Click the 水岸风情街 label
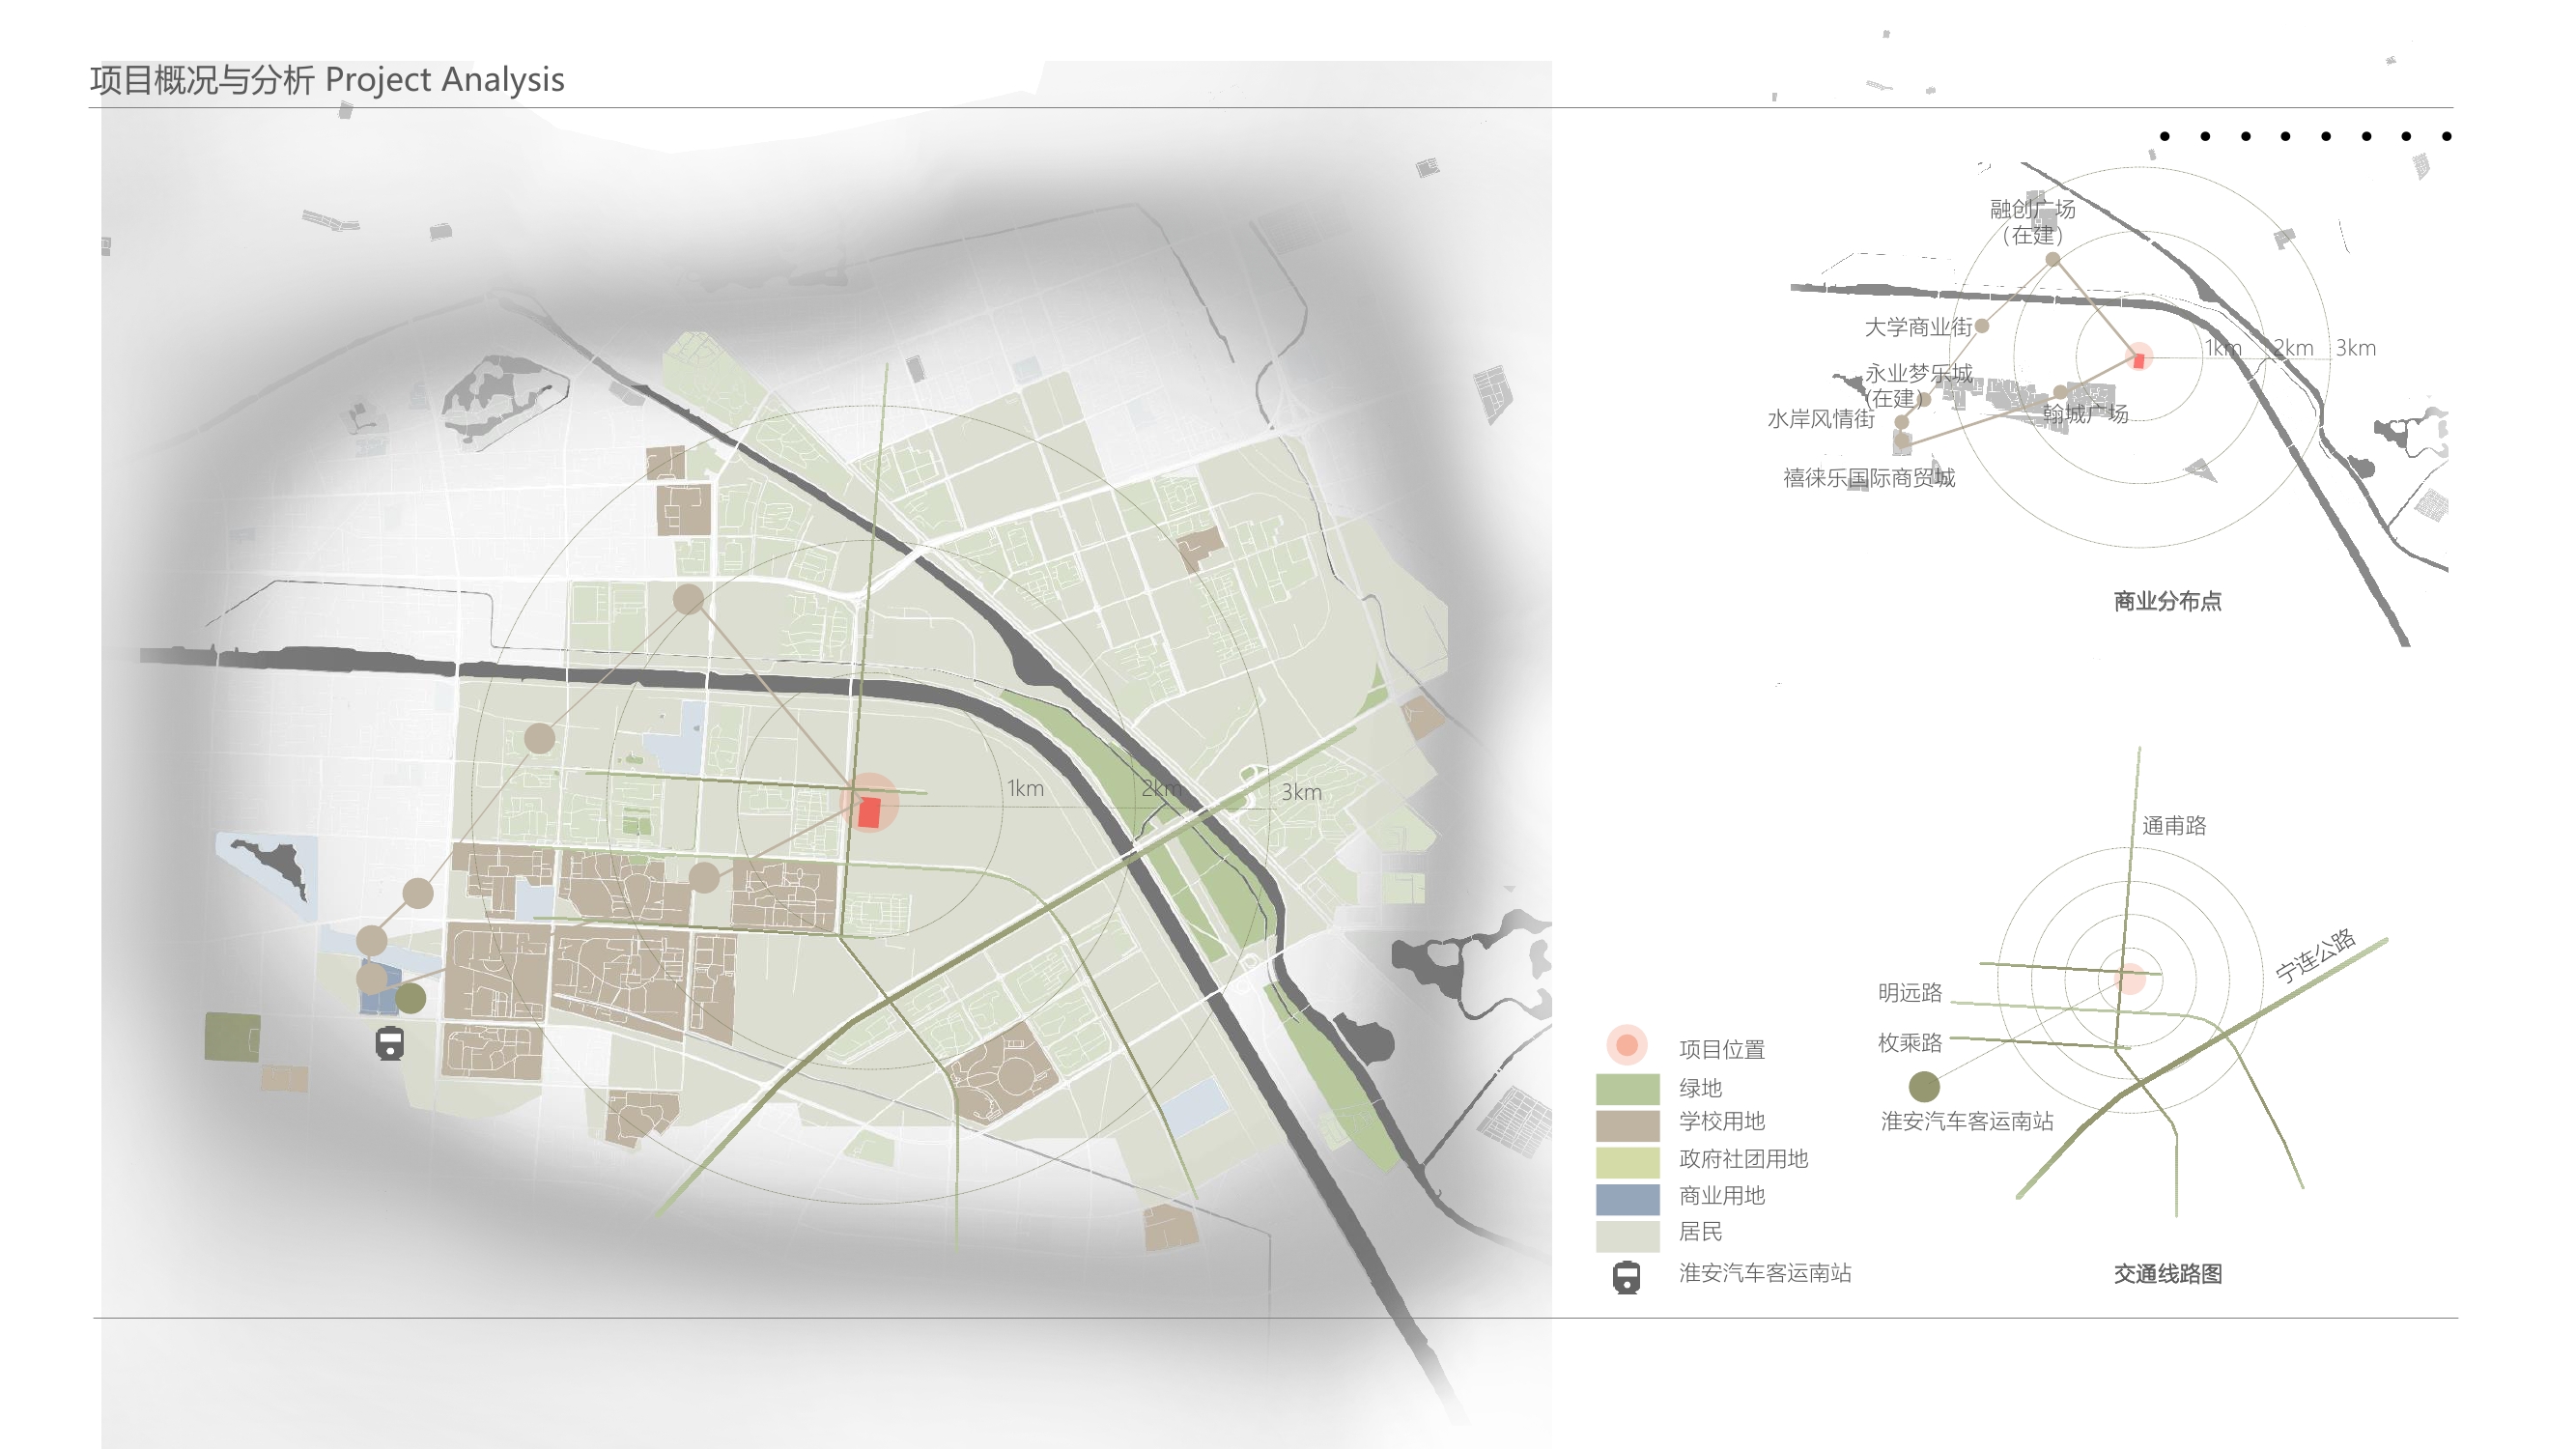The image size is (2576, 1449). pos(1820,419)
